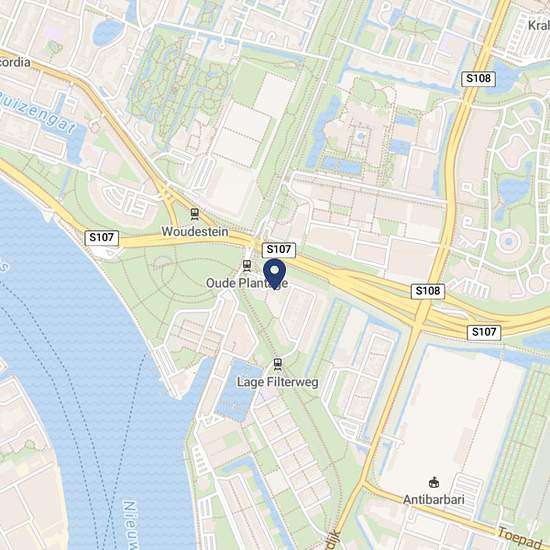The image size is (550, 550).
Task: Select the Woudestein tram stop icon
Action: (195, 214)
